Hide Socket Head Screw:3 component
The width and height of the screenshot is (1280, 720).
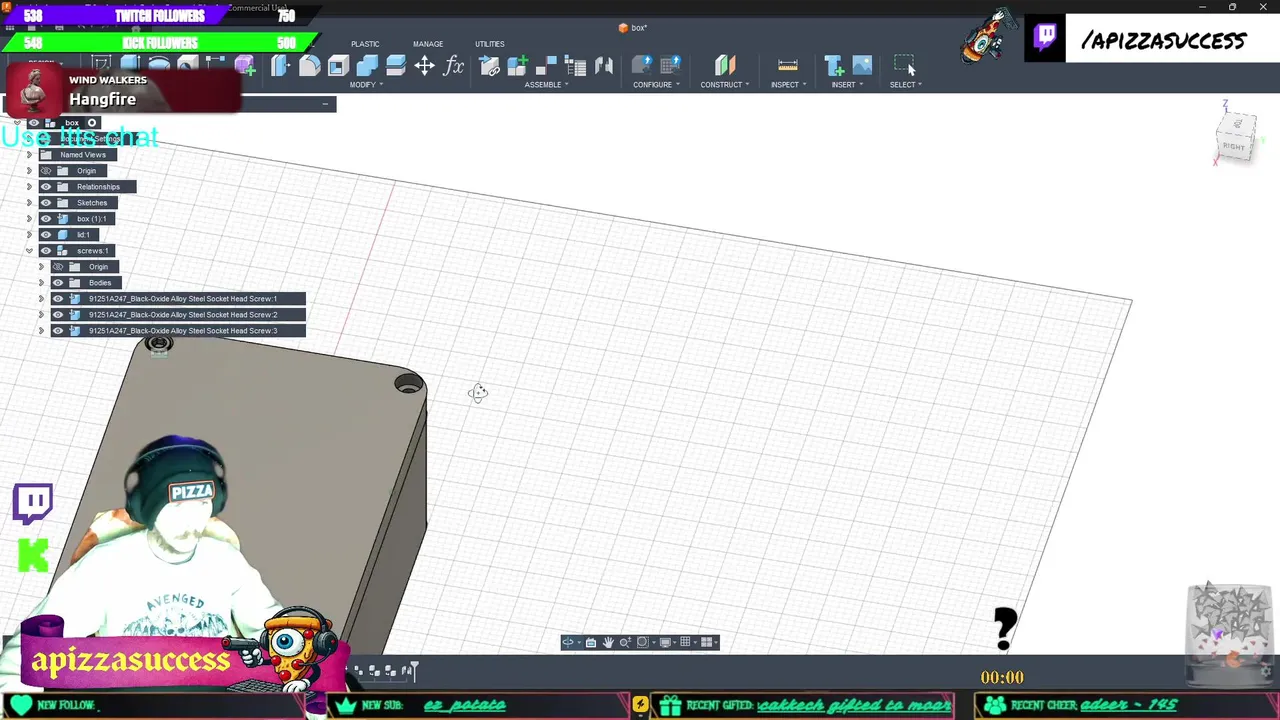[58, 331]
